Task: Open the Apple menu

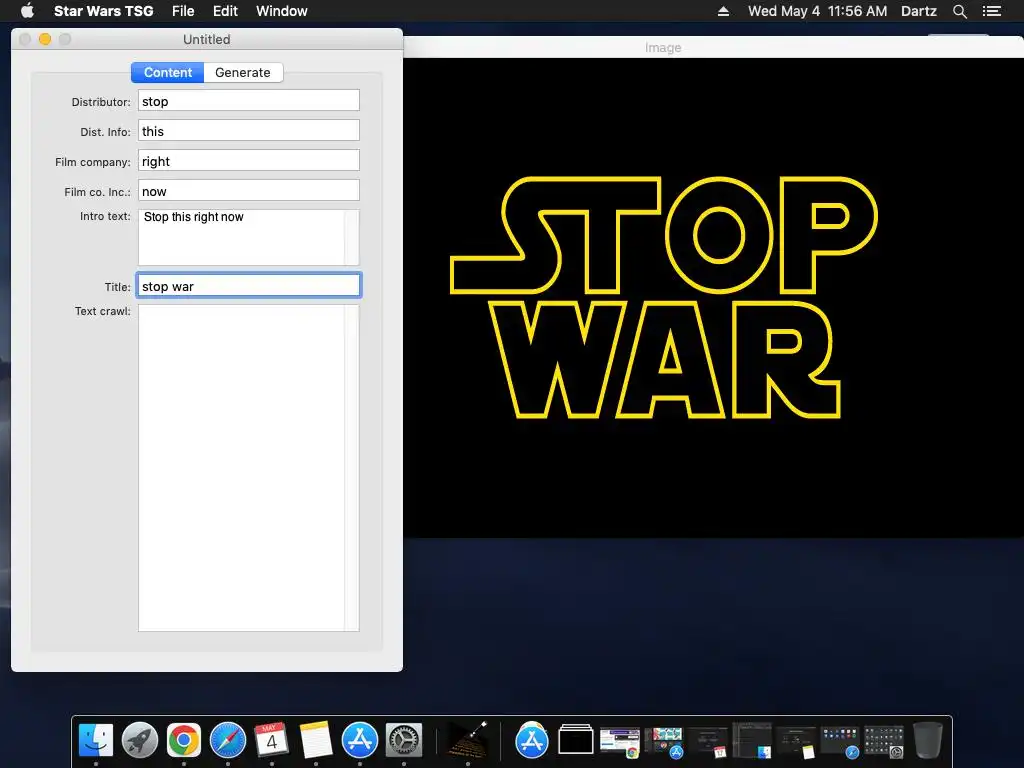Action: [x=27, y=11]
